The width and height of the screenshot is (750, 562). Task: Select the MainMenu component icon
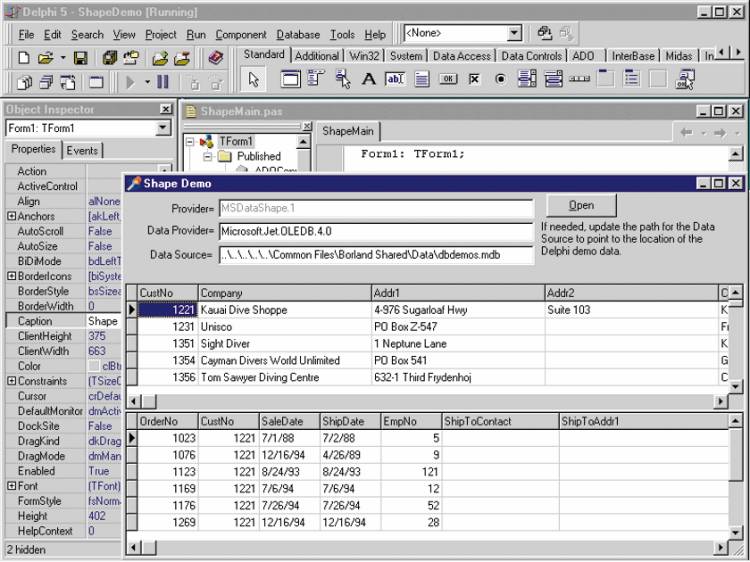[x=316, y=79]
